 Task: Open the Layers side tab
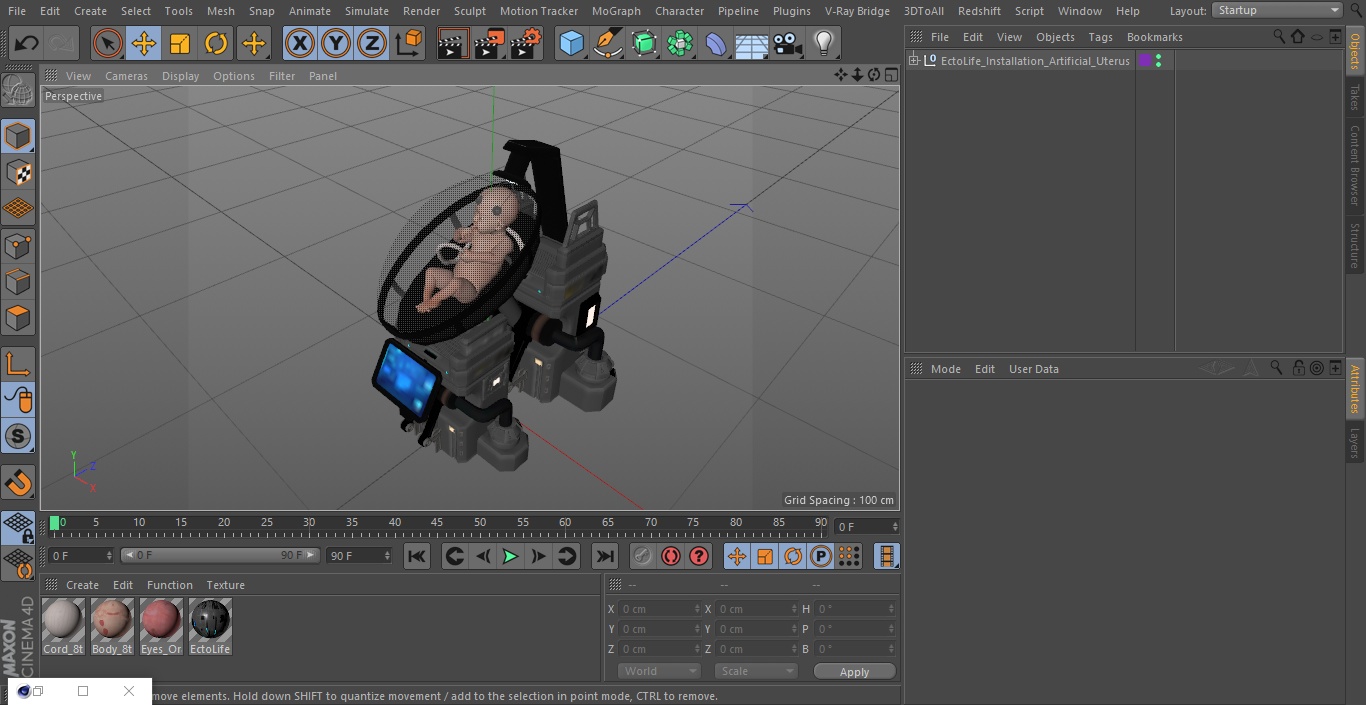click(1355, 443)
